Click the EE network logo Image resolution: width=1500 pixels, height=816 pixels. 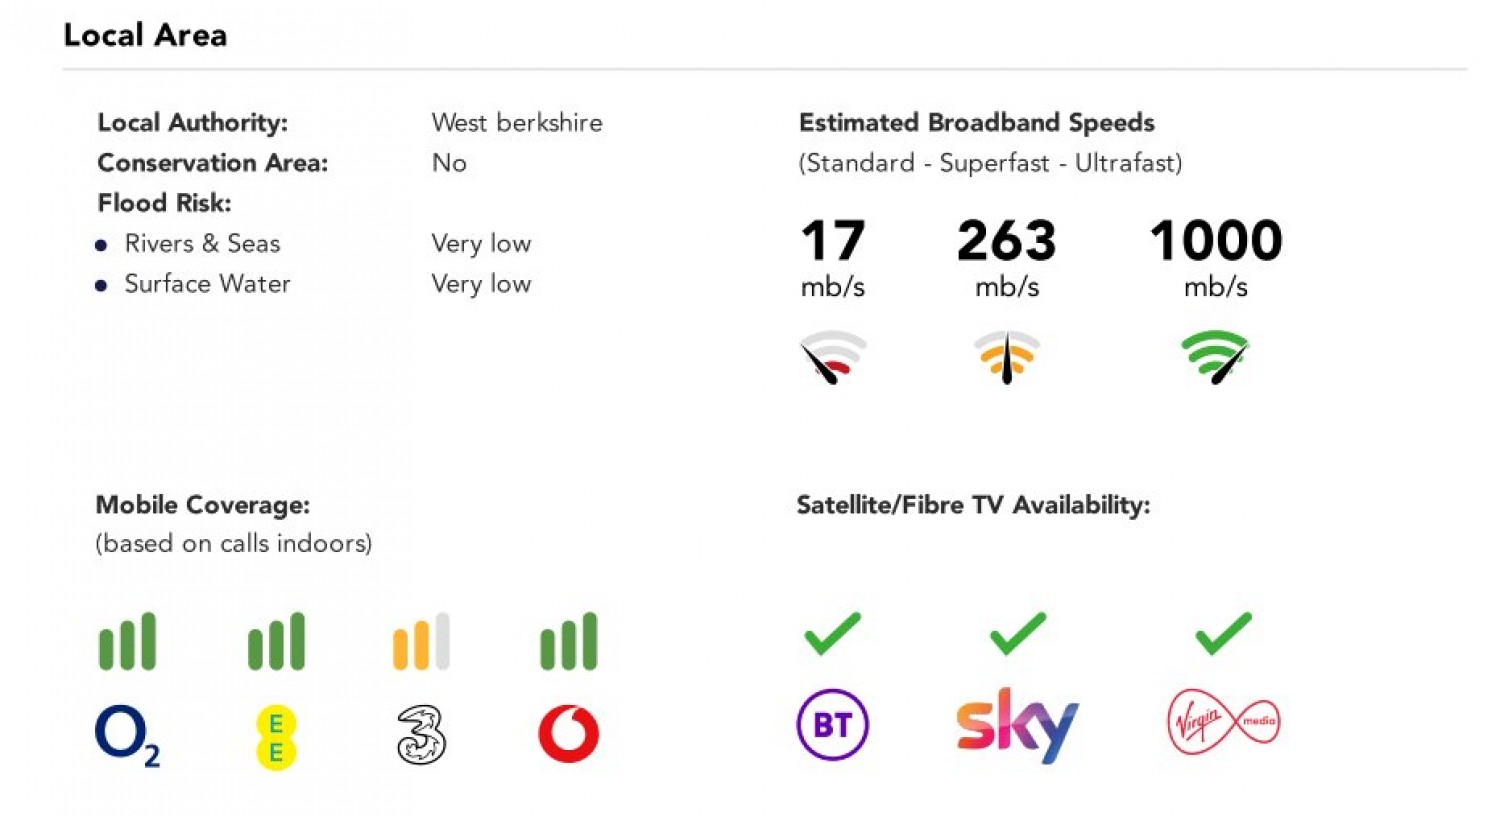(276, 737)
